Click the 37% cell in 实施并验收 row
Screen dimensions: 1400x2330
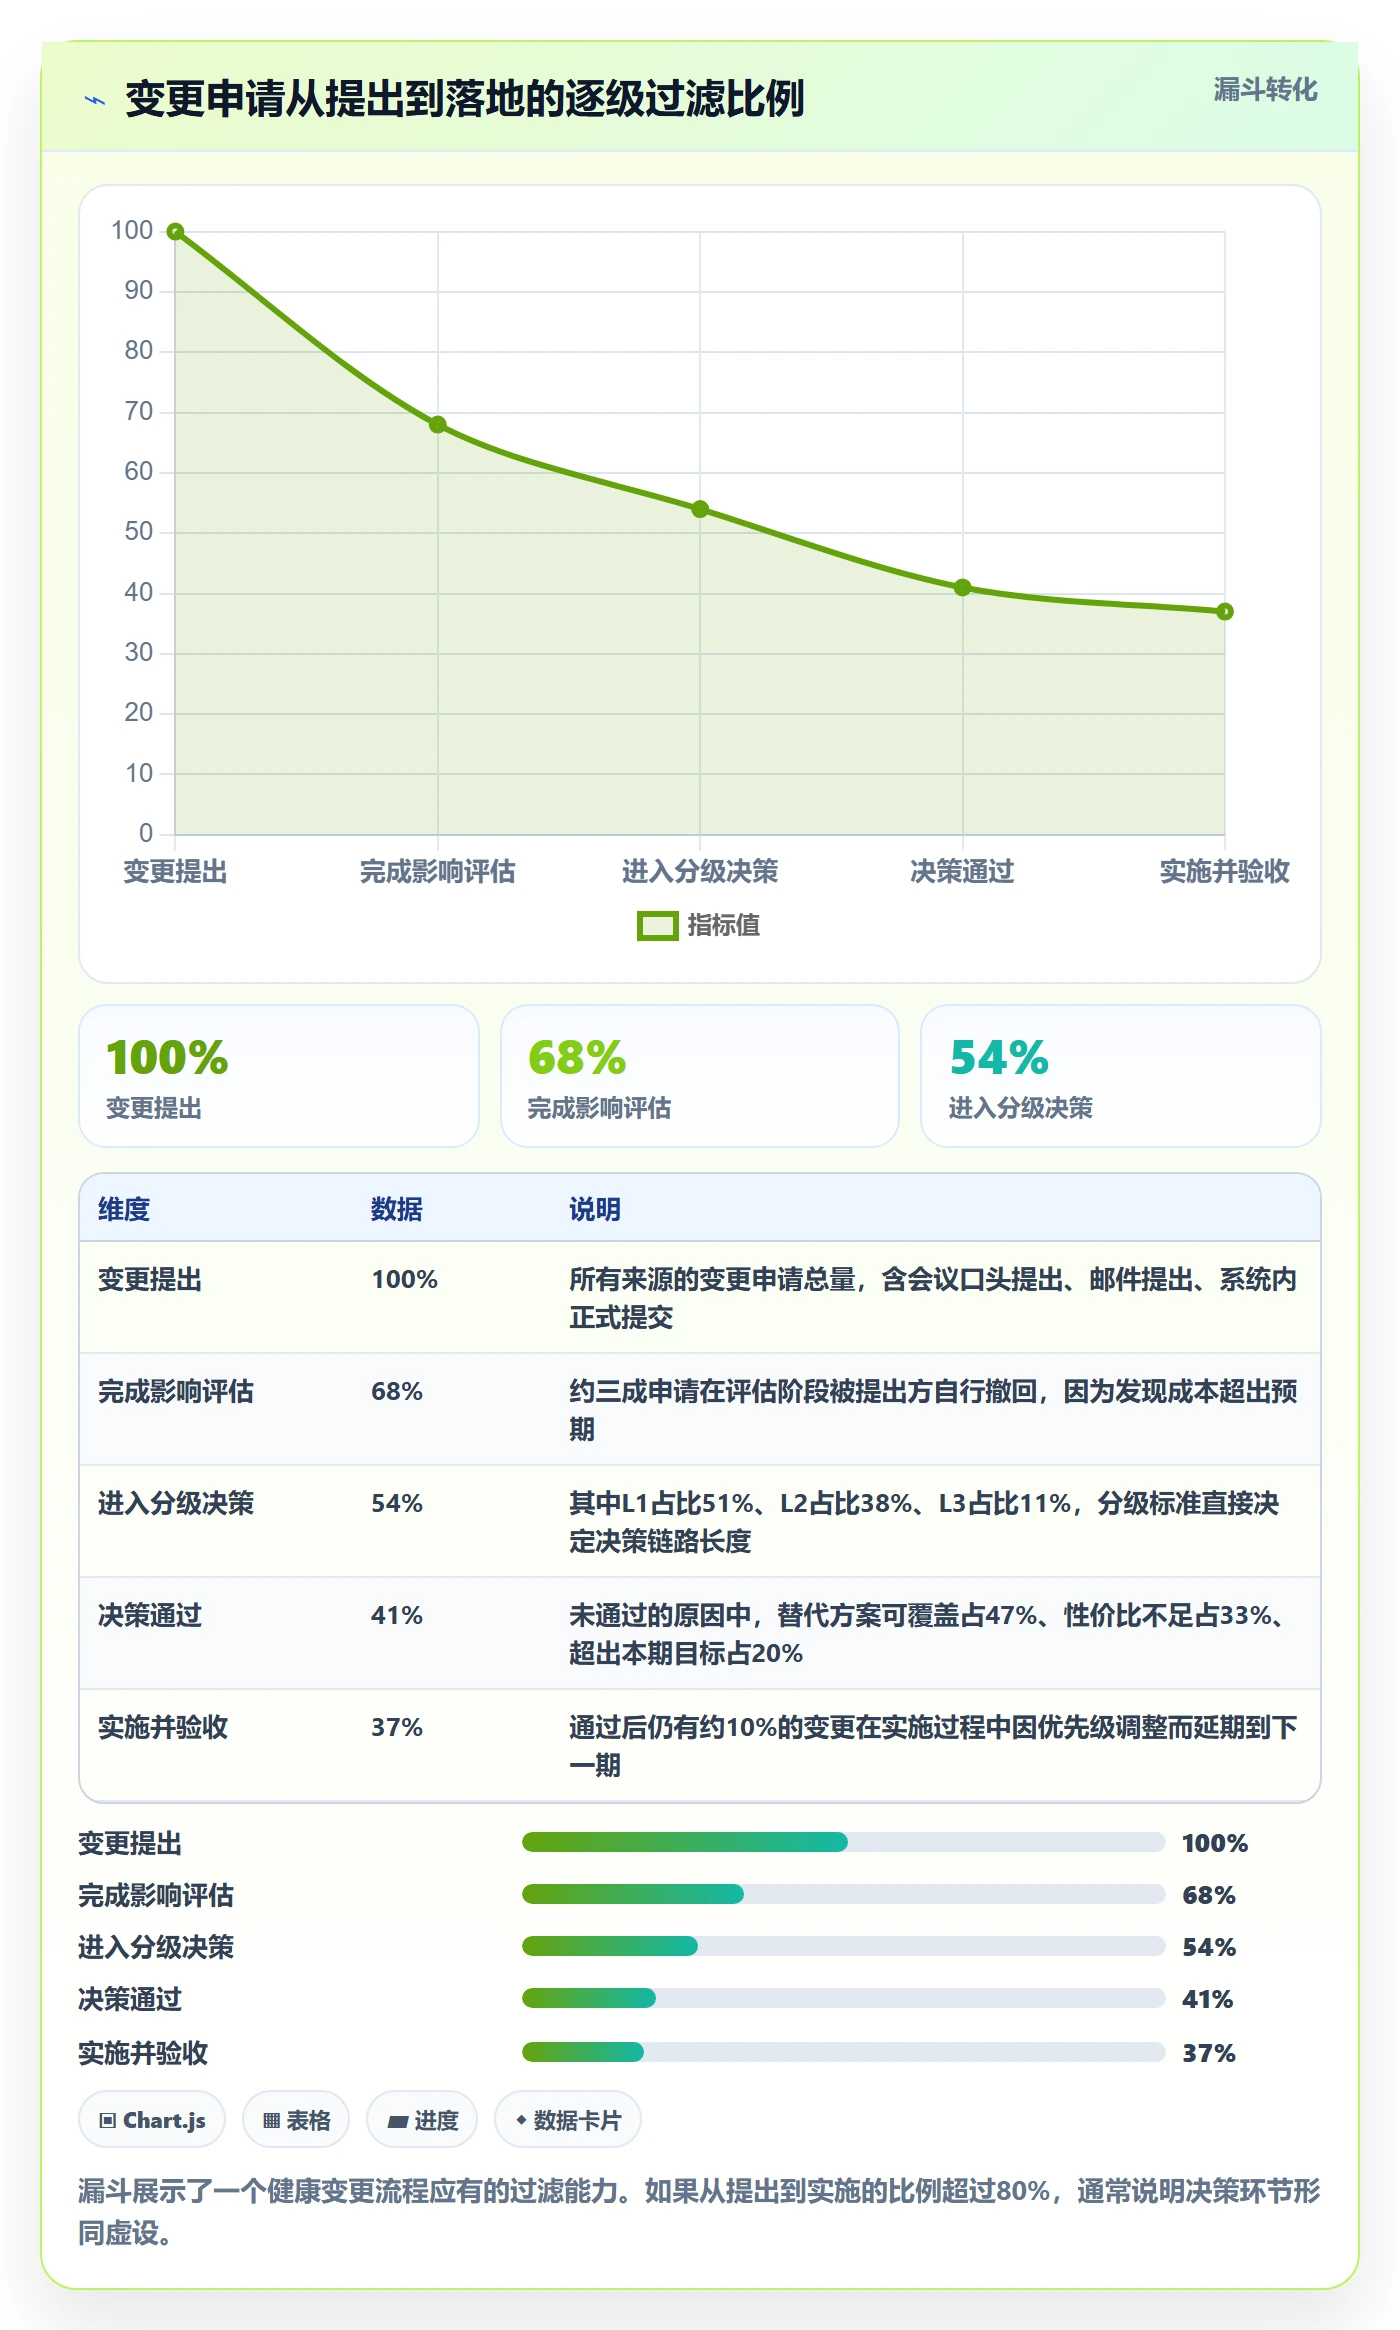(x=397, y=1727)
